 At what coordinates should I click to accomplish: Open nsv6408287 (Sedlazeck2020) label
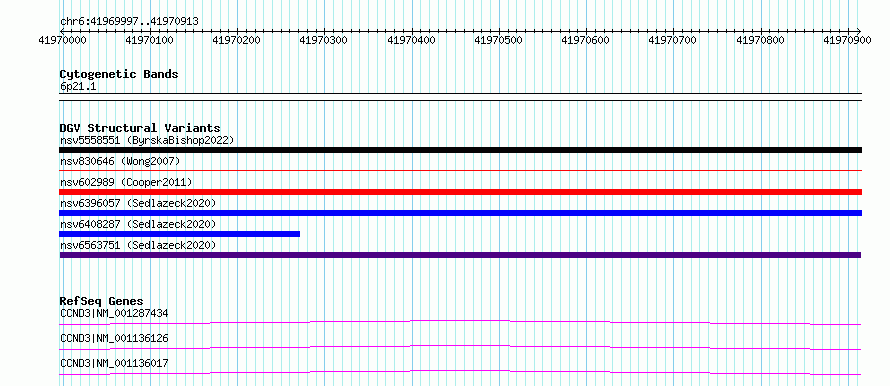click(x=138, y=224)
